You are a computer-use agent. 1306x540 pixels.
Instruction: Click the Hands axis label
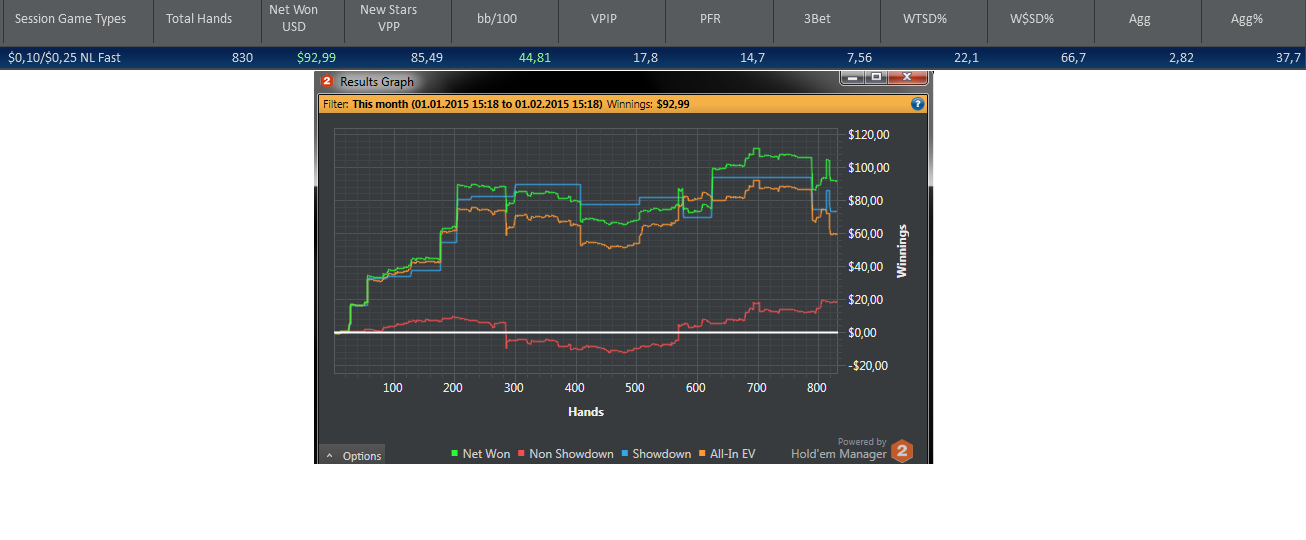point(586,411)
